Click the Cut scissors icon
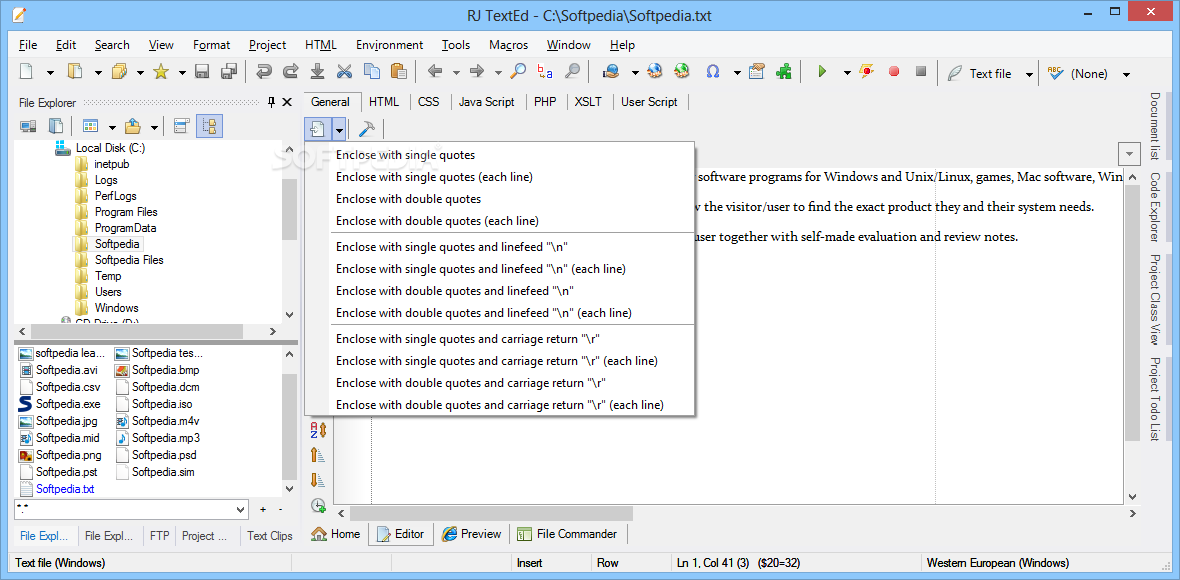This screenshot has width=1180, height=580. 345,72
